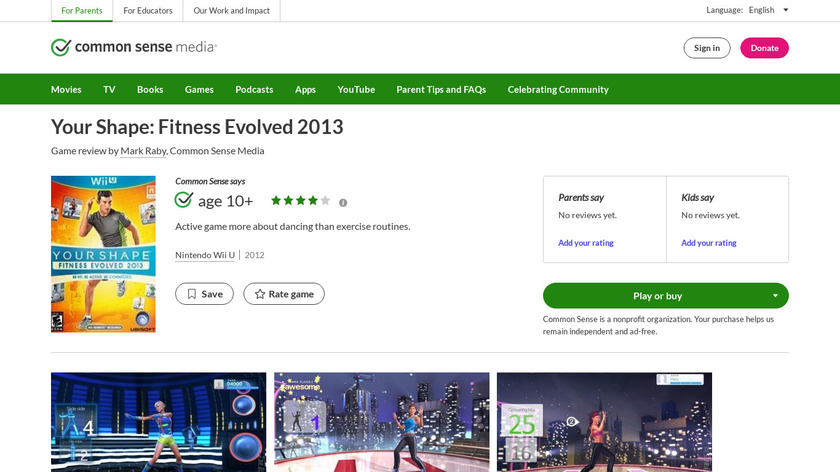
Task: Click 'No reviews yet.' under Parents say
Action: pyautogui.click(x=588, y=215)
